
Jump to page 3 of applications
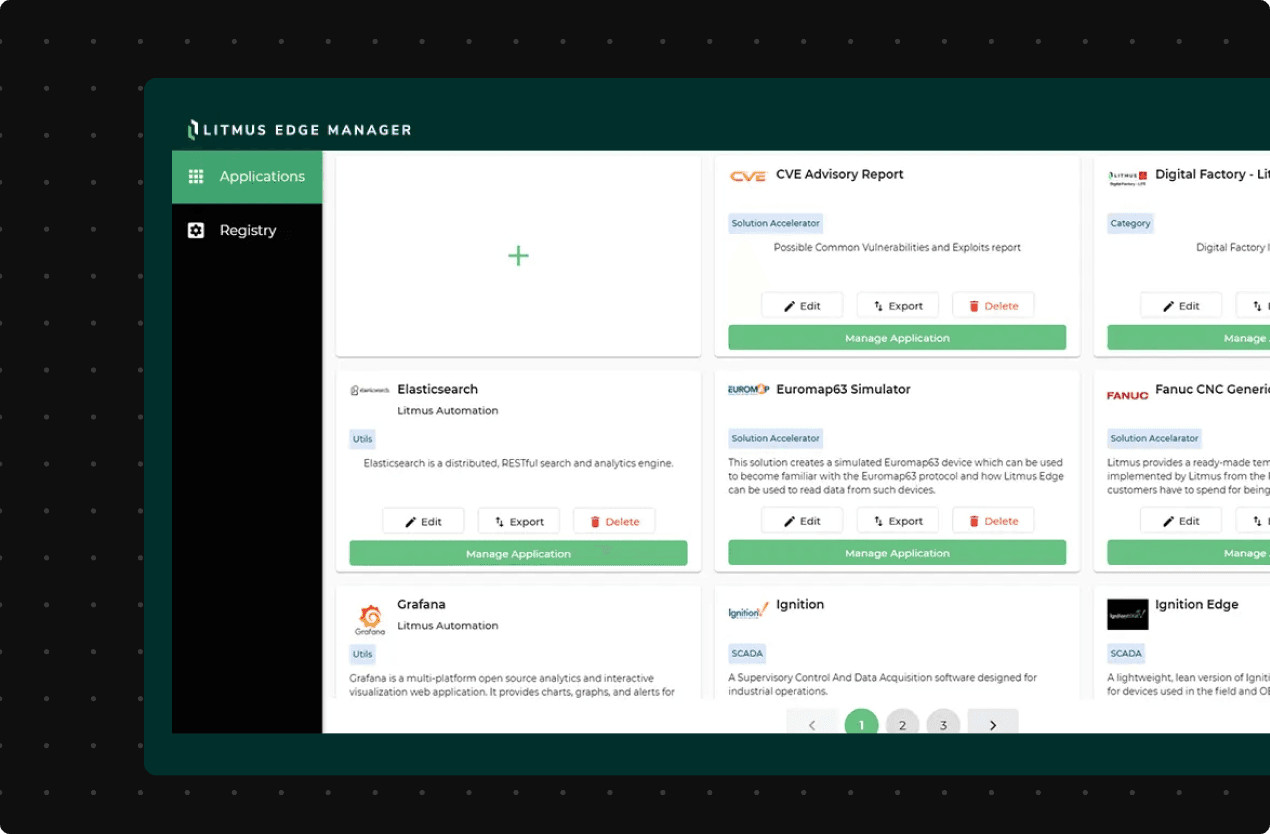click(x=943, y=725)
